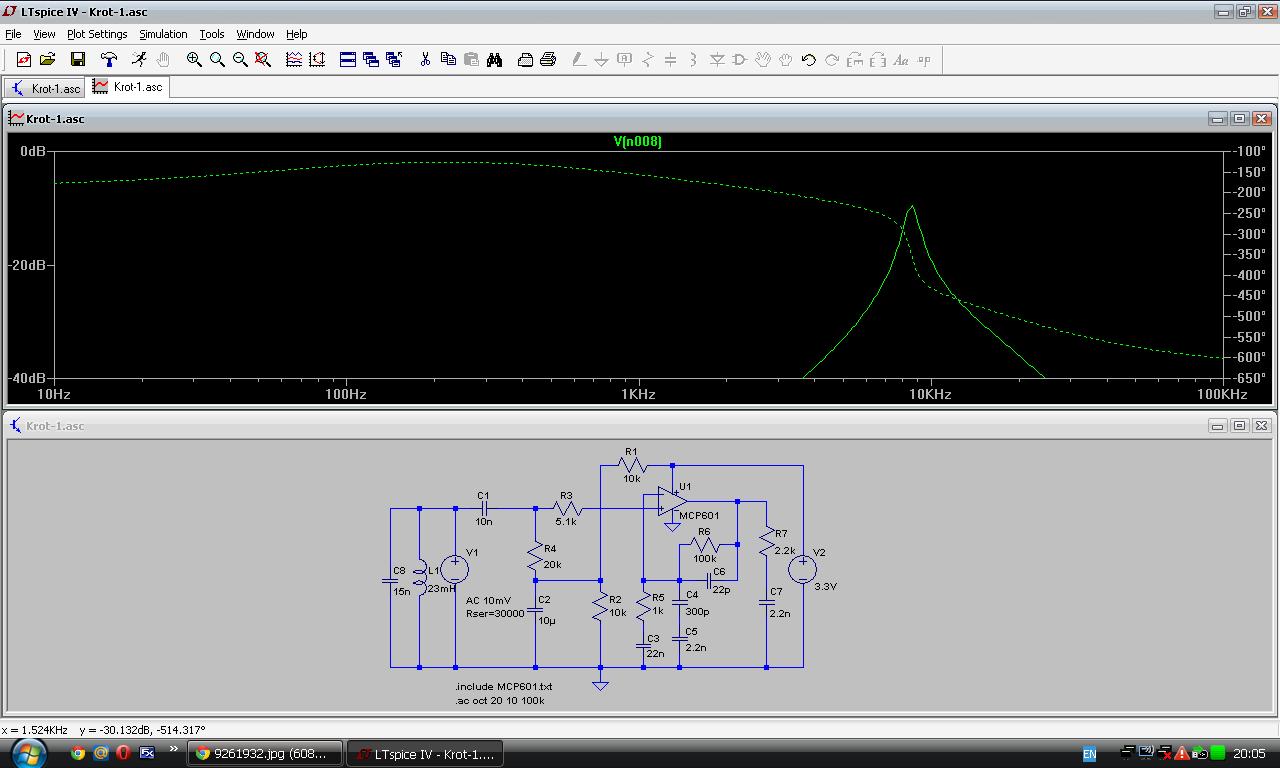Cascade windows using the overlapping panes icon

(x=371, y=60)
